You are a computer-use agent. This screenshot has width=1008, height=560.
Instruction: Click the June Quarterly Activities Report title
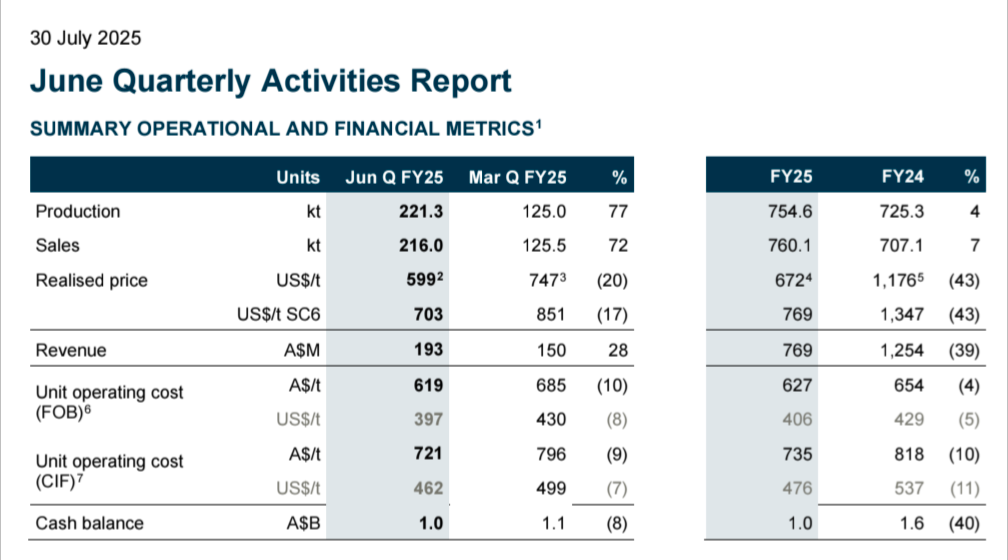coord(270,81)
